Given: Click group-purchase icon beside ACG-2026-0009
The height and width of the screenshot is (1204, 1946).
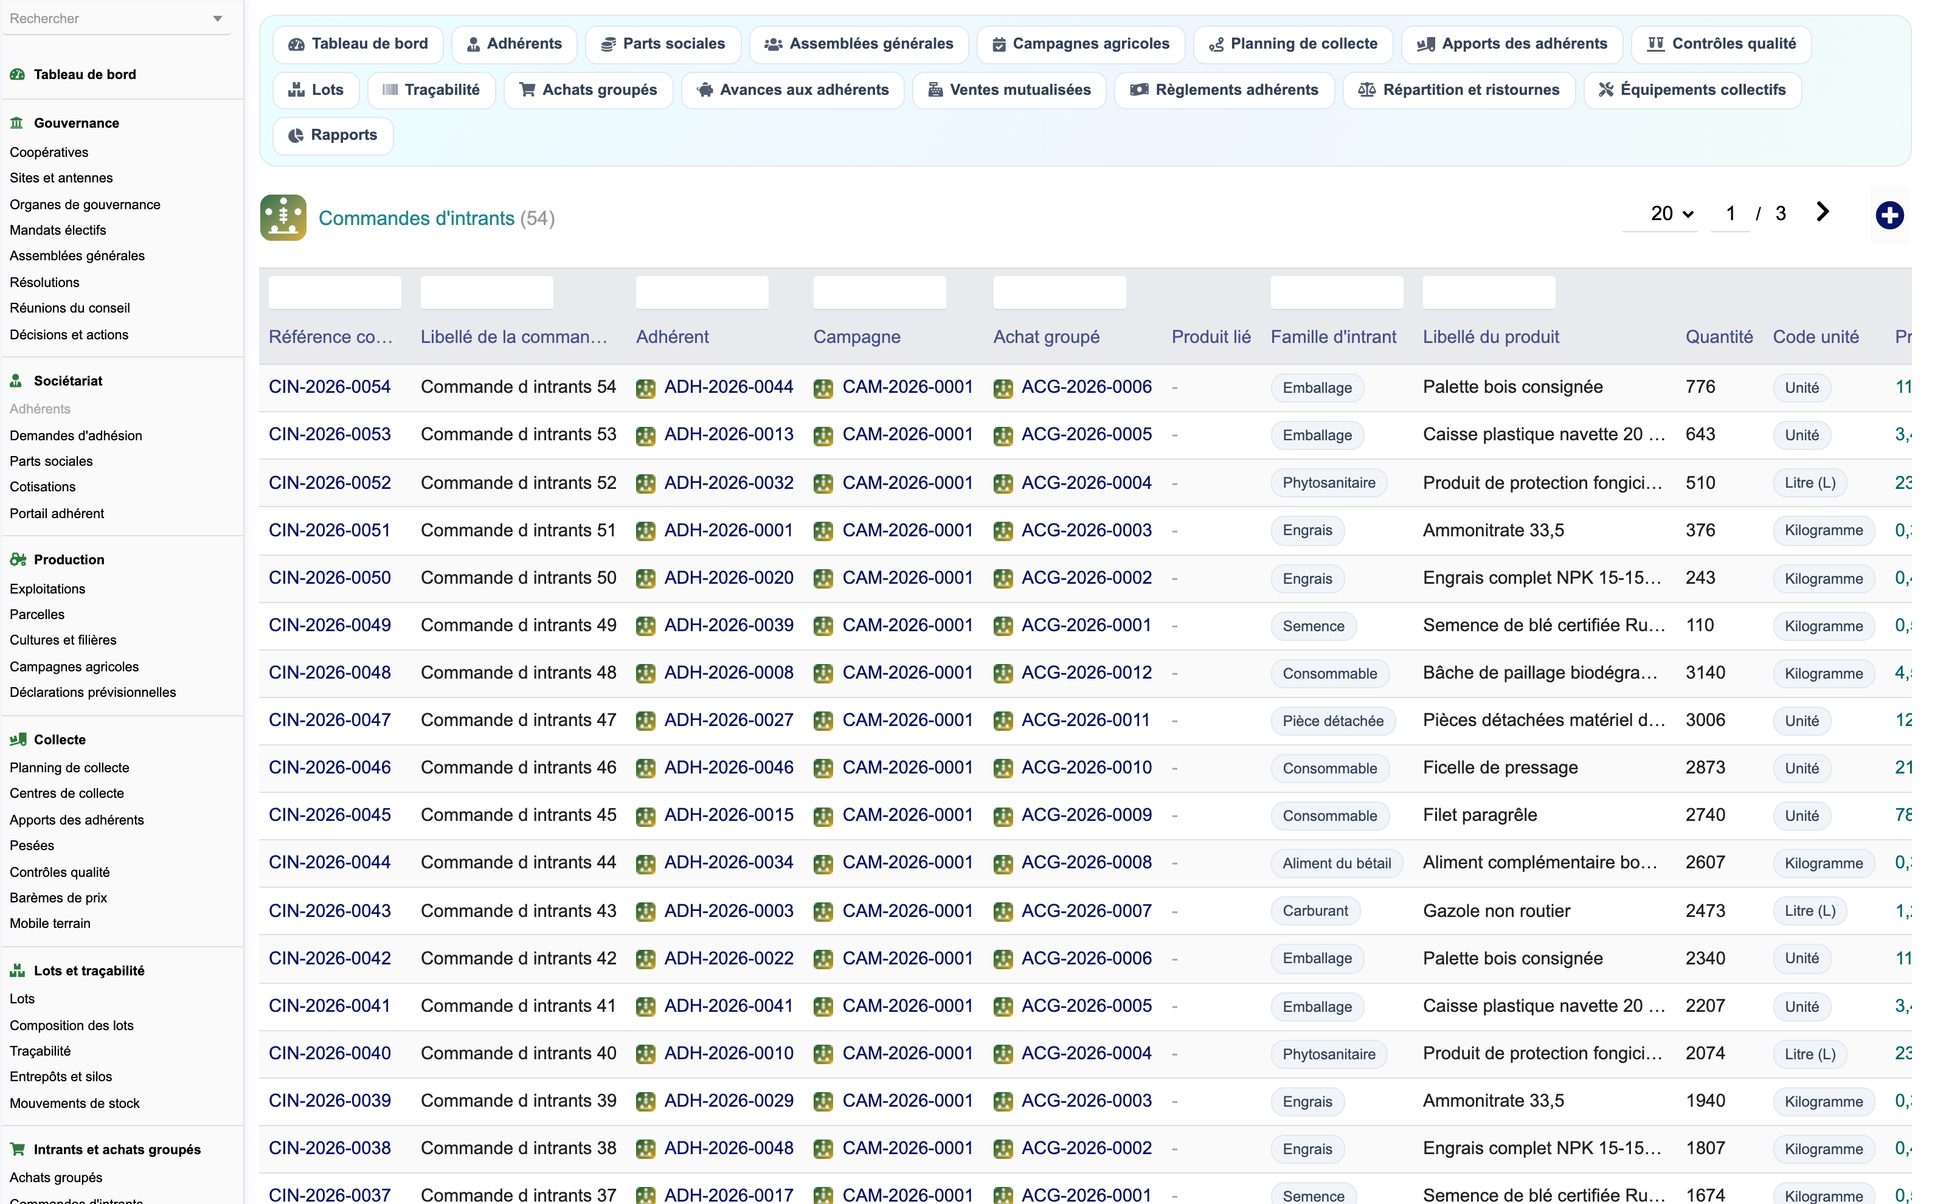Looking at the screenshot, I should point(1003,816).
